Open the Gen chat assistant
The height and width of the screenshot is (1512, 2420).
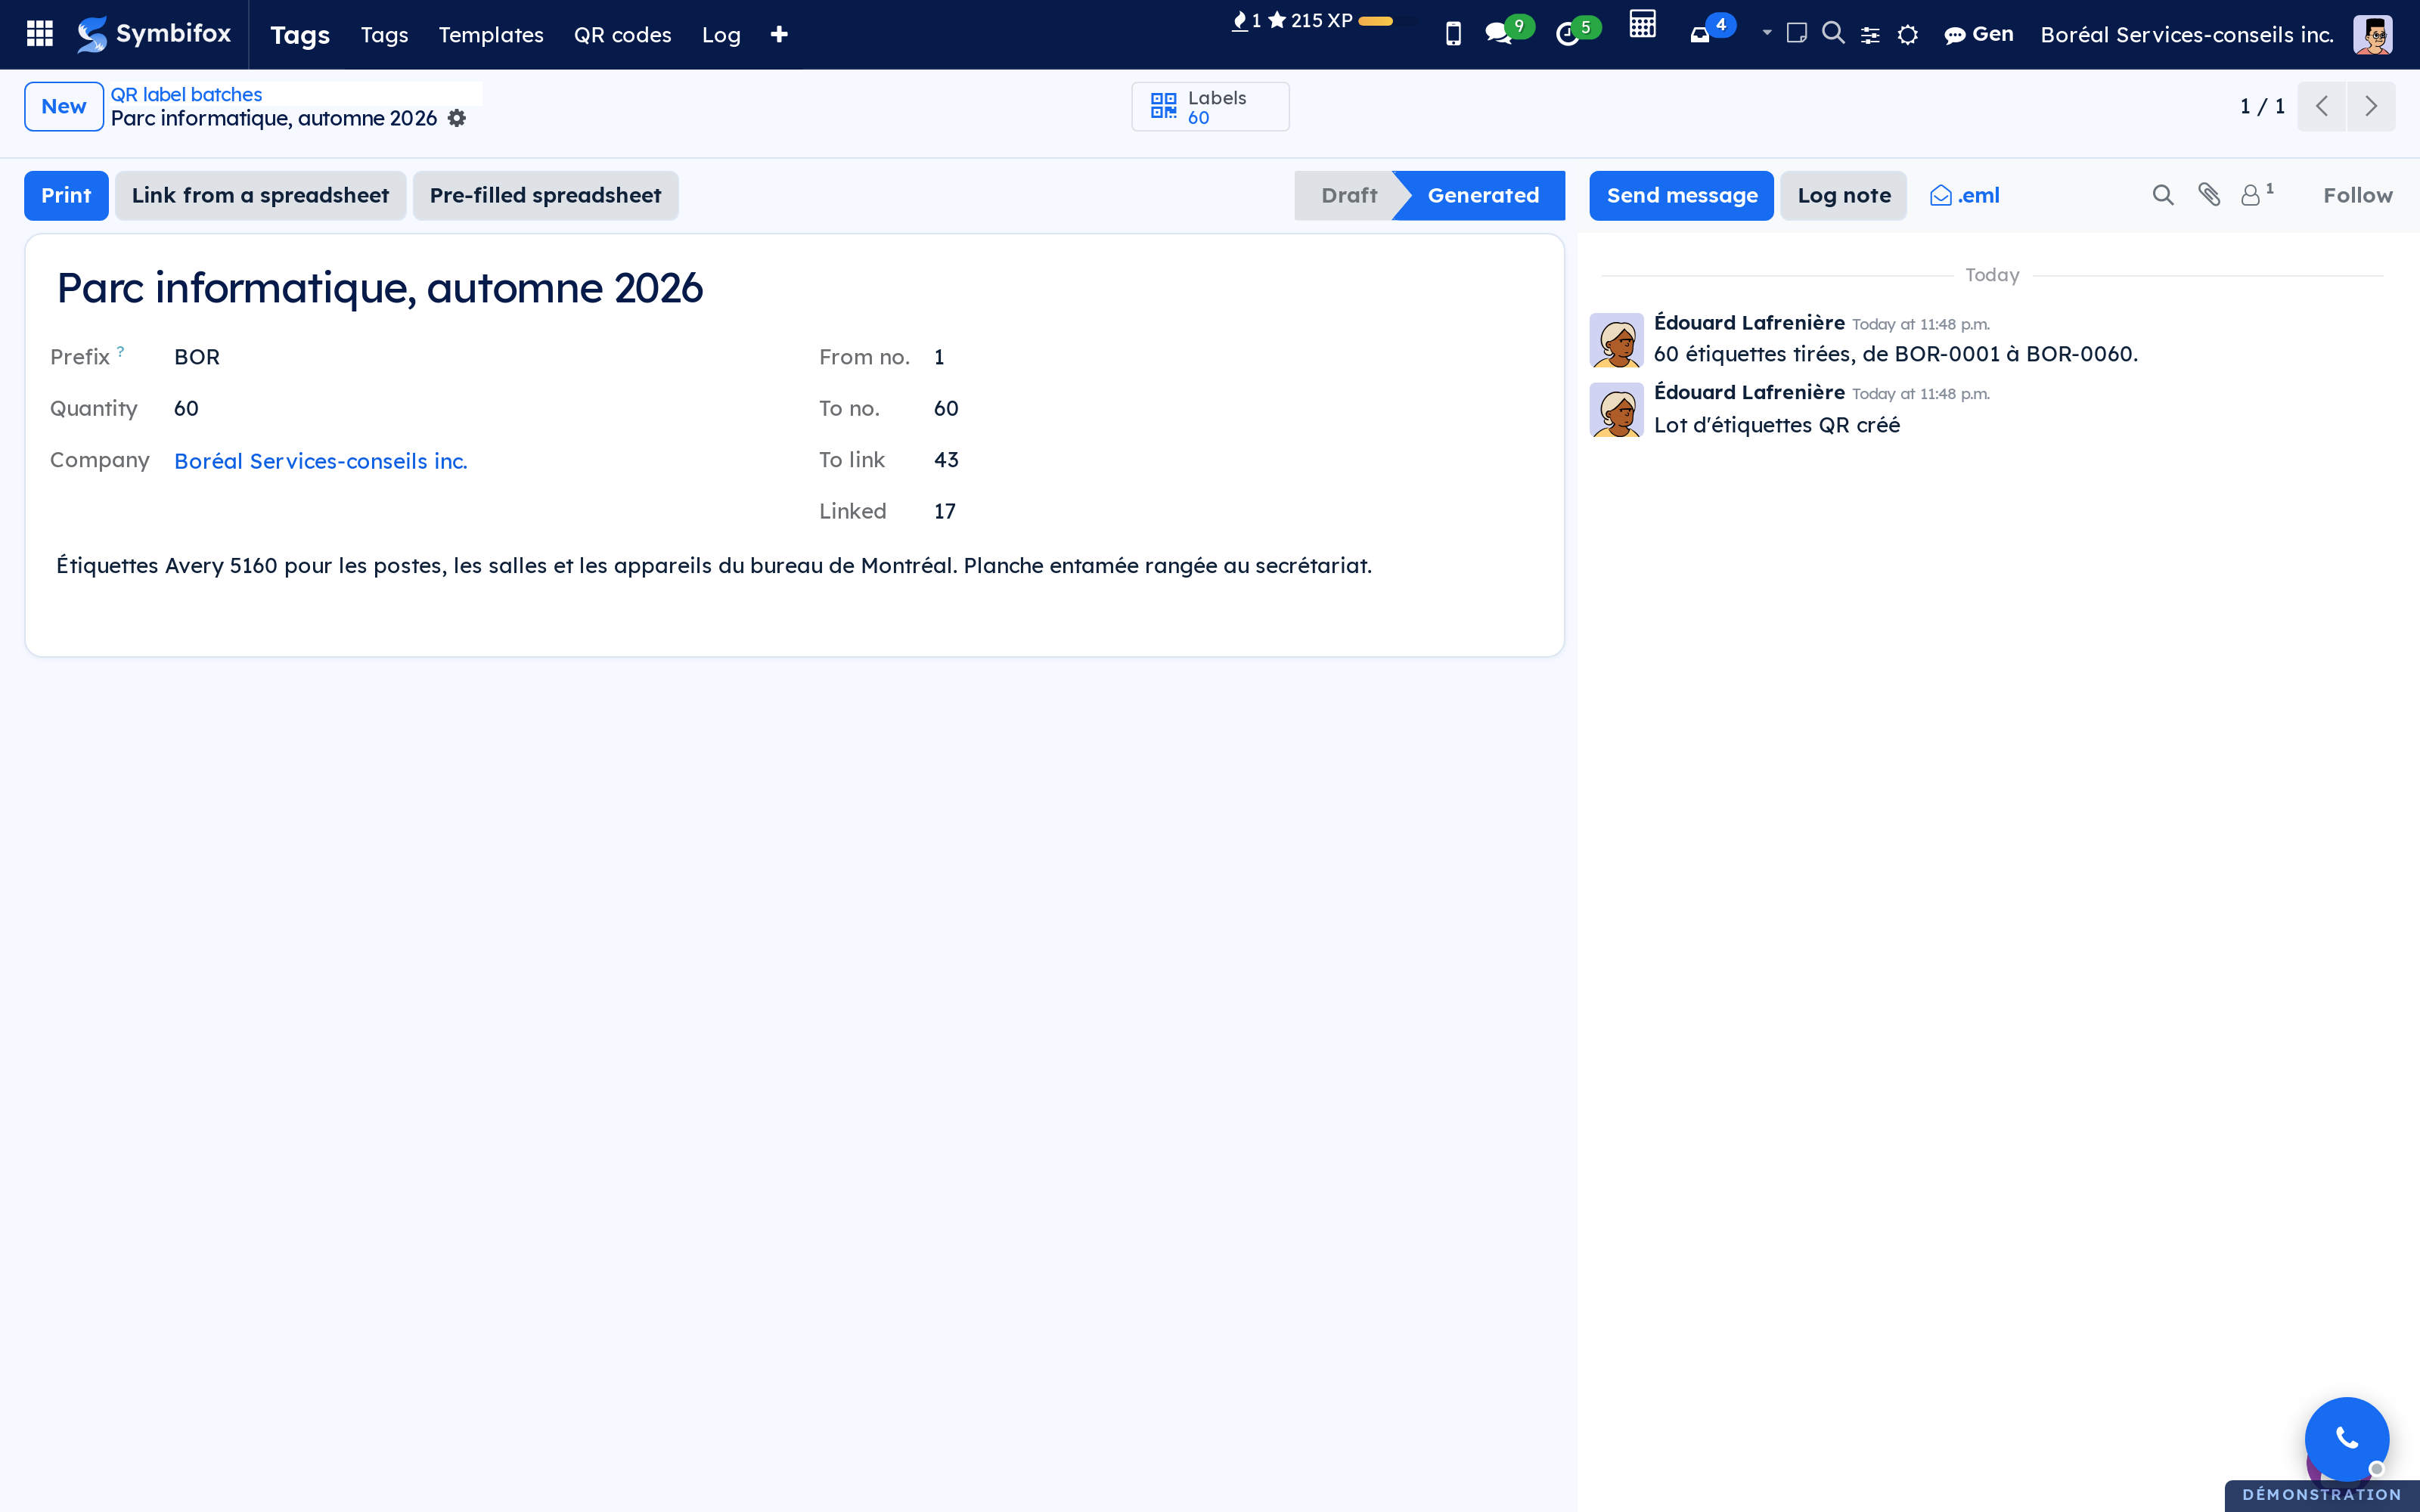1978,34
